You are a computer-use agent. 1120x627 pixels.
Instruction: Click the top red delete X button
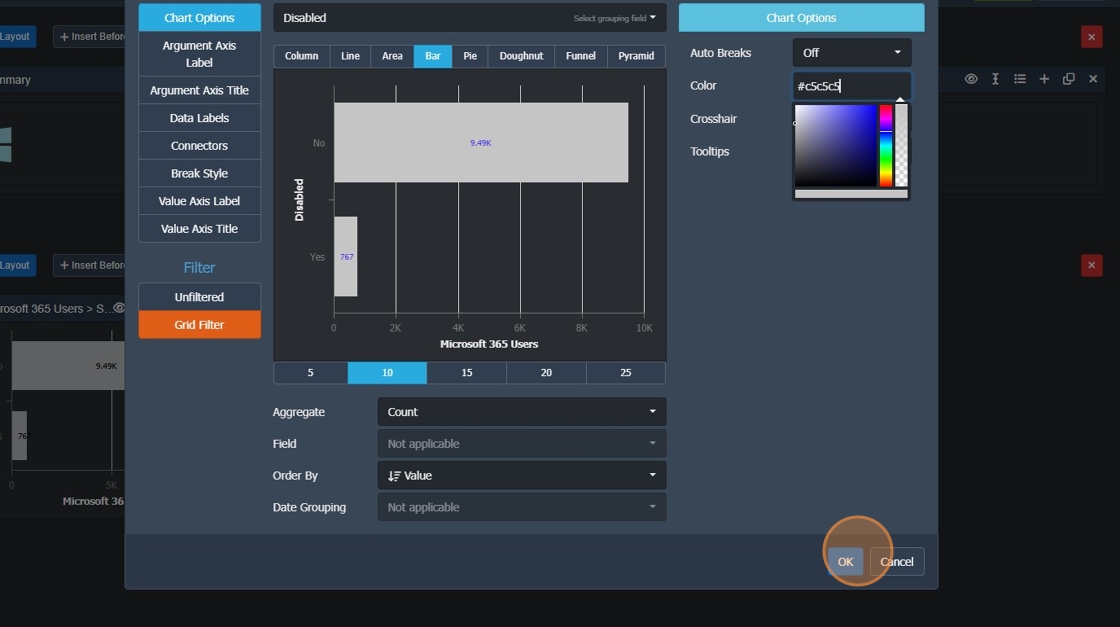point(1091,37)
